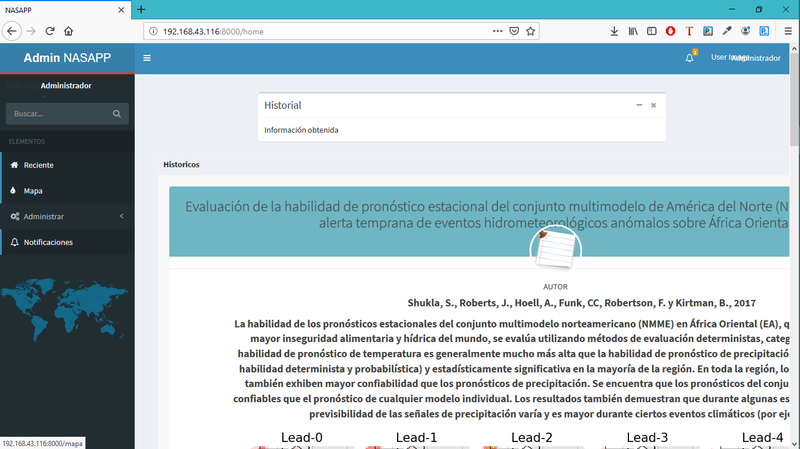Image resolution: width=800 pixels, height=449 pixels.
Task: Toggle the sidebar with the hamburger icon
Action: [x=147, y=58]
